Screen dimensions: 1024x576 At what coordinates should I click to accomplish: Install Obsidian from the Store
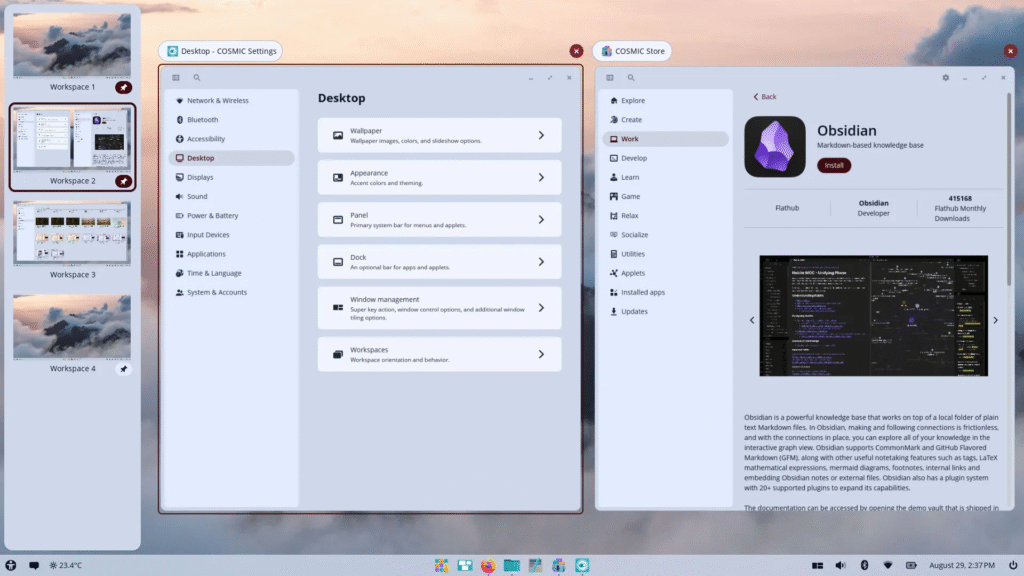836,165
